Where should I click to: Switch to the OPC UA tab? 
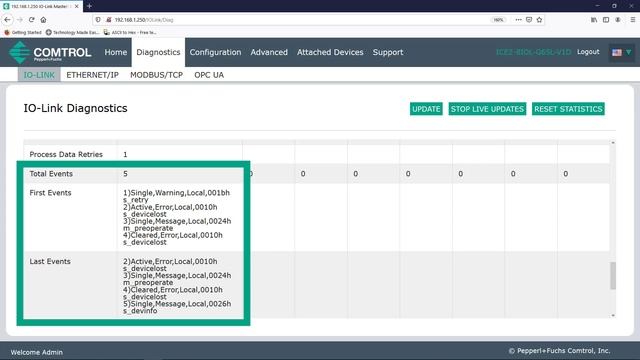pos(209,75)
